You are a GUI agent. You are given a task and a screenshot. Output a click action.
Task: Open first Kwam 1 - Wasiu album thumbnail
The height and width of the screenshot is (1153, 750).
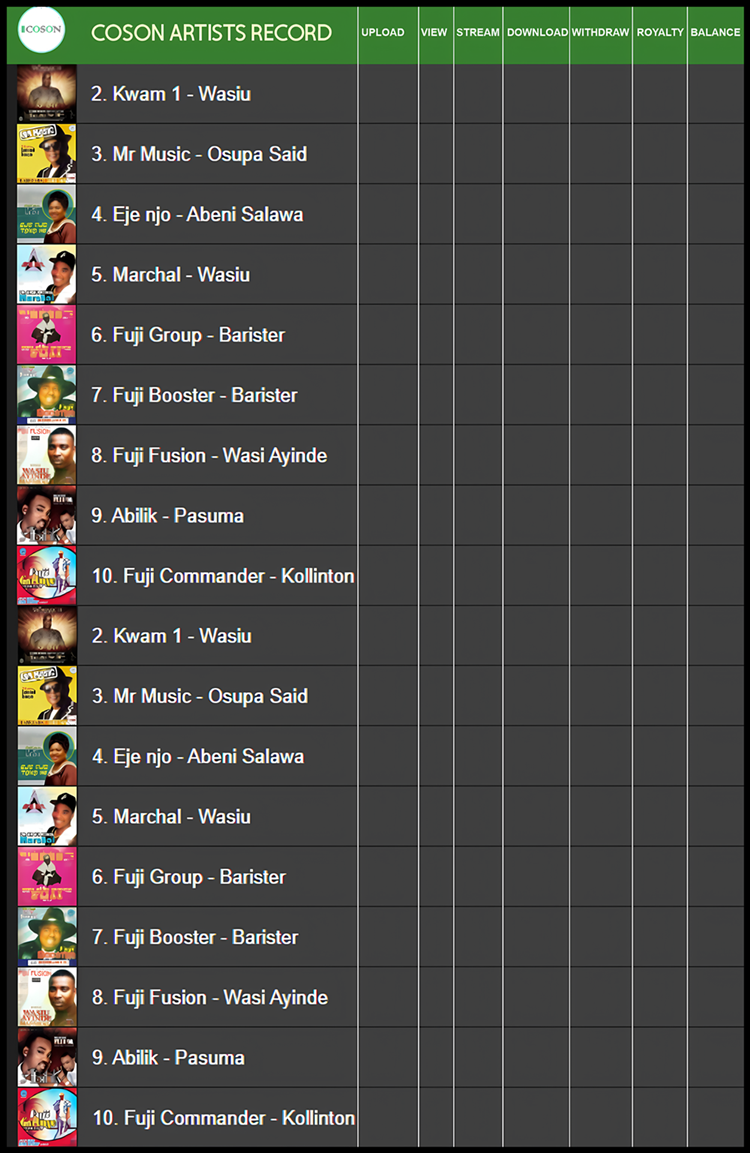pyautogui.click(x=47, y=94)
